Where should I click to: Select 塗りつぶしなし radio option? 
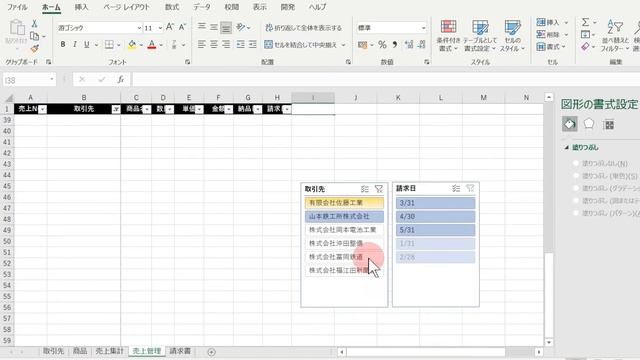pyautogui.click(x=576, y=163)
